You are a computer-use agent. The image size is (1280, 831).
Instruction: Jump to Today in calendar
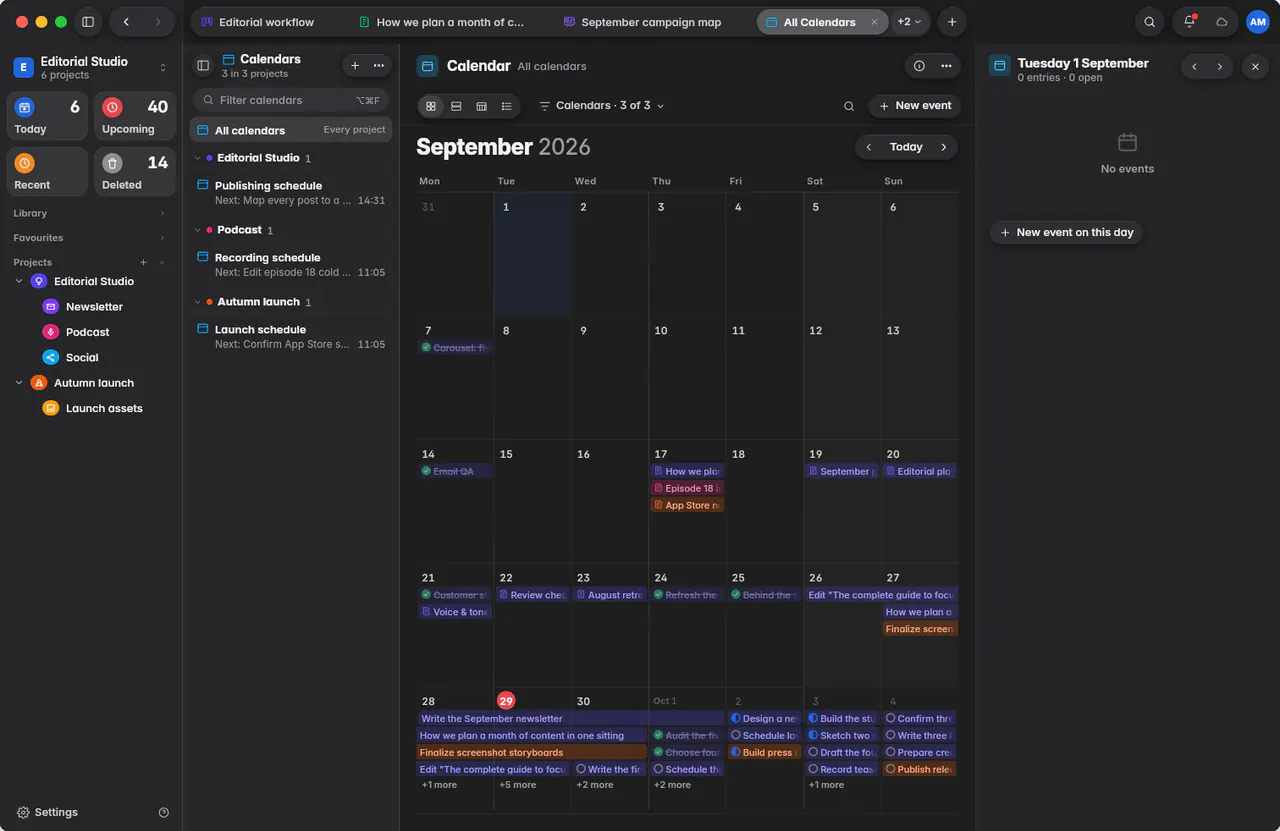[906, 147]
